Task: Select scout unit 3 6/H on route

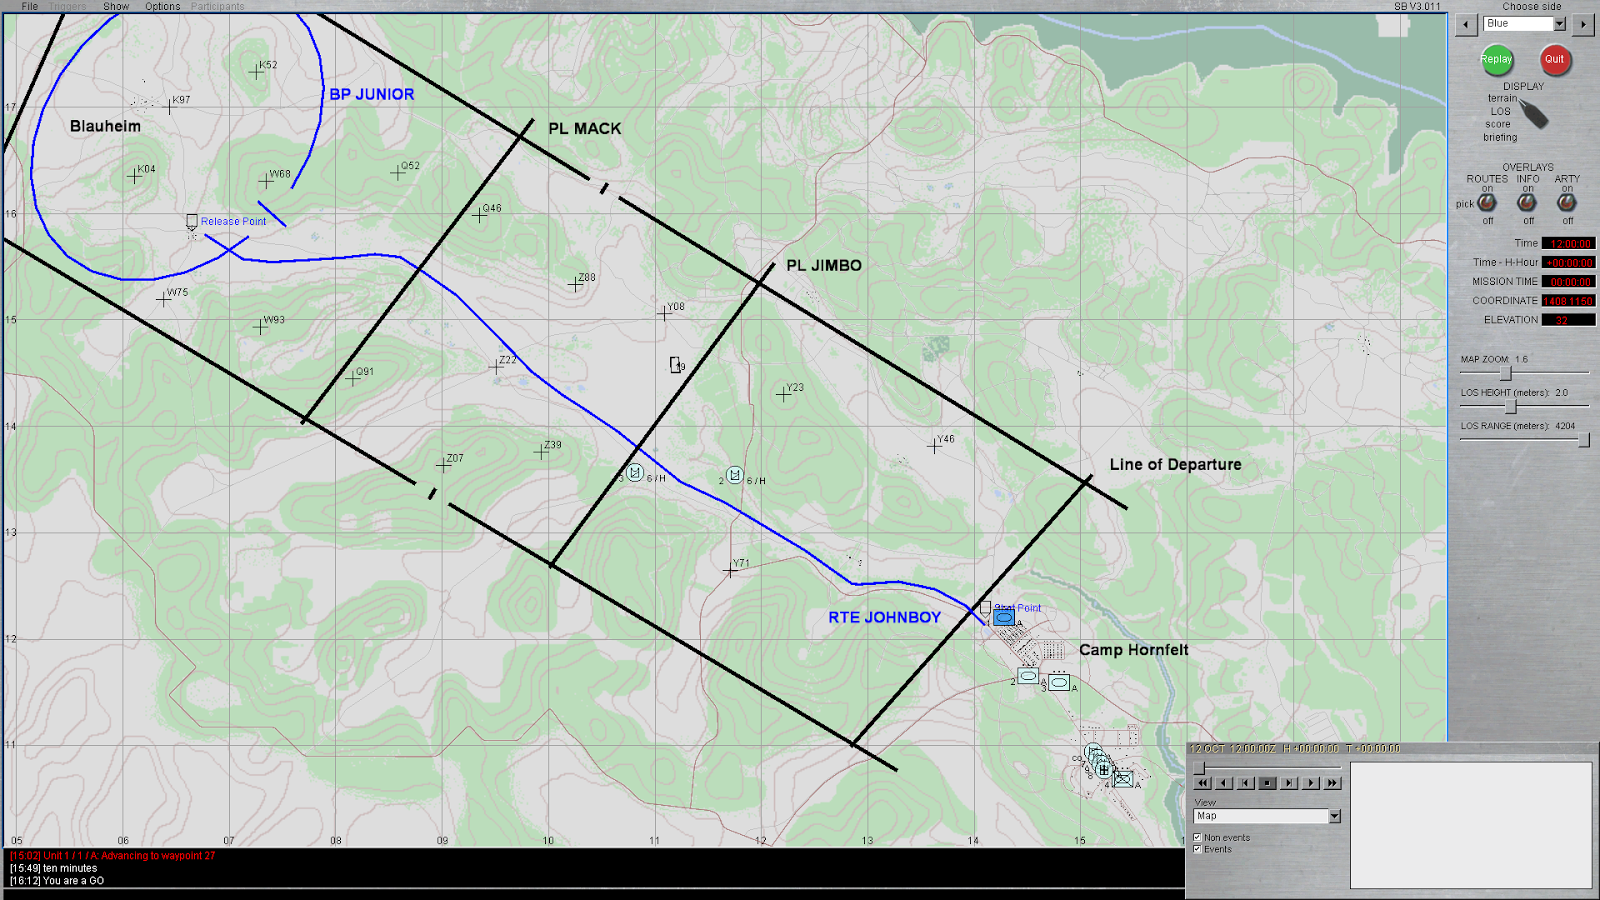Action: (x=634, y=472)
